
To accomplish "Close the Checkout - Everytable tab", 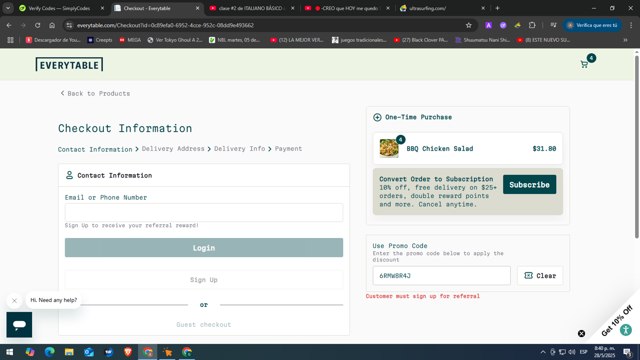I will coord(198,8).
